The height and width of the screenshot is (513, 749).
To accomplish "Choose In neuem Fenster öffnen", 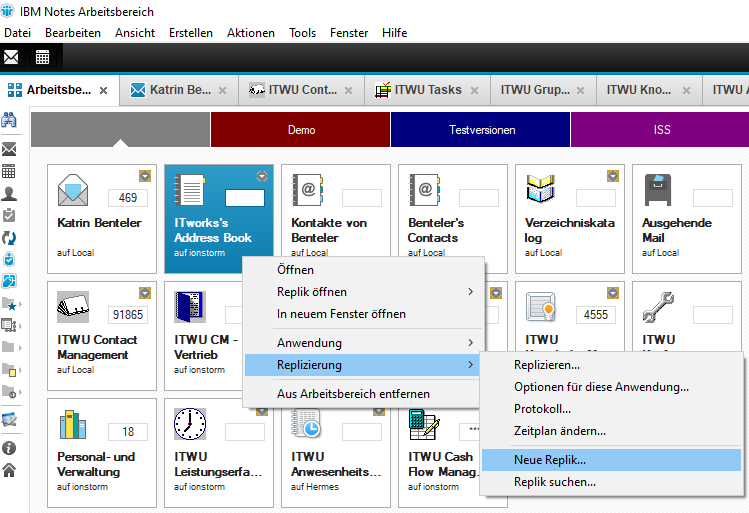I will point(364,314).
